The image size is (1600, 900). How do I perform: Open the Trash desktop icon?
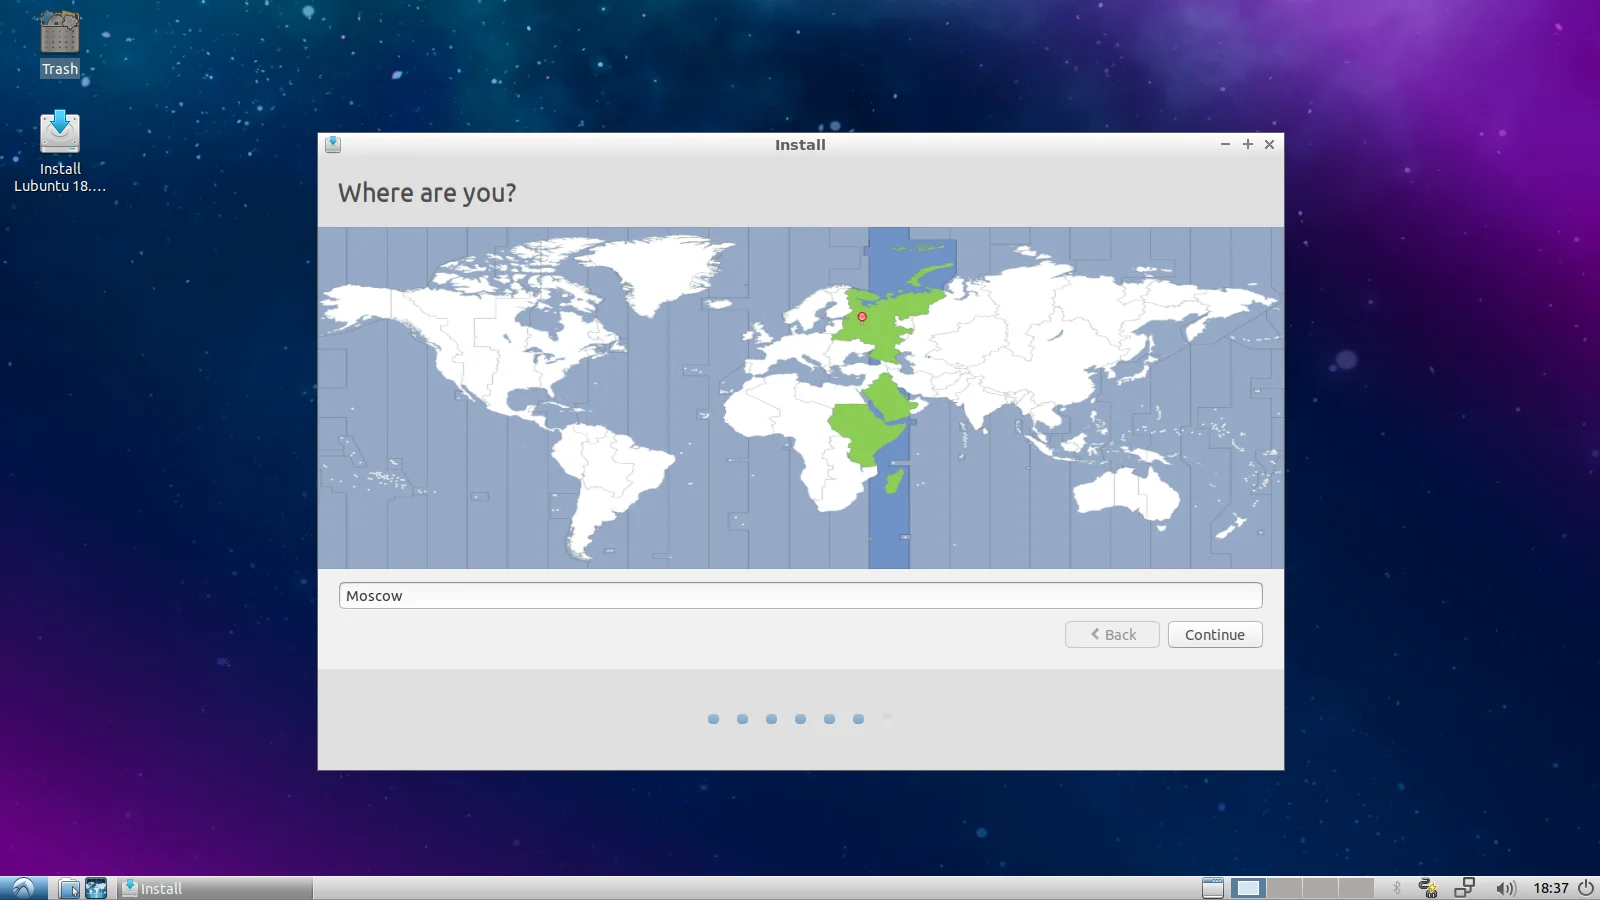pos(60,44)
